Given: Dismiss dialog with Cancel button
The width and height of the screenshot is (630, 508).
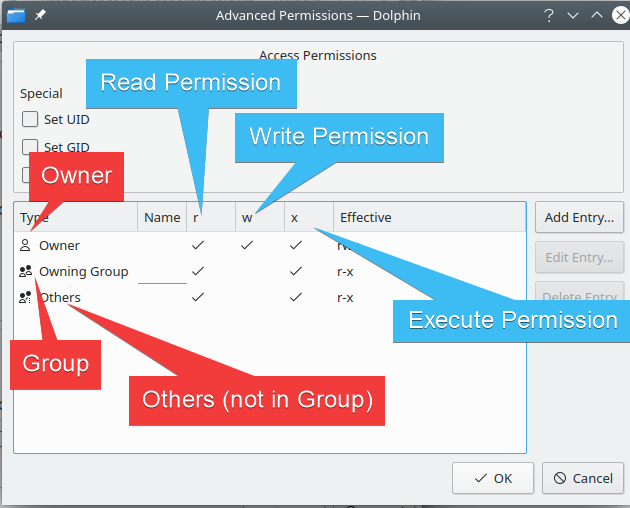Looking at the screenshot, I should click(x=583, y=478).
